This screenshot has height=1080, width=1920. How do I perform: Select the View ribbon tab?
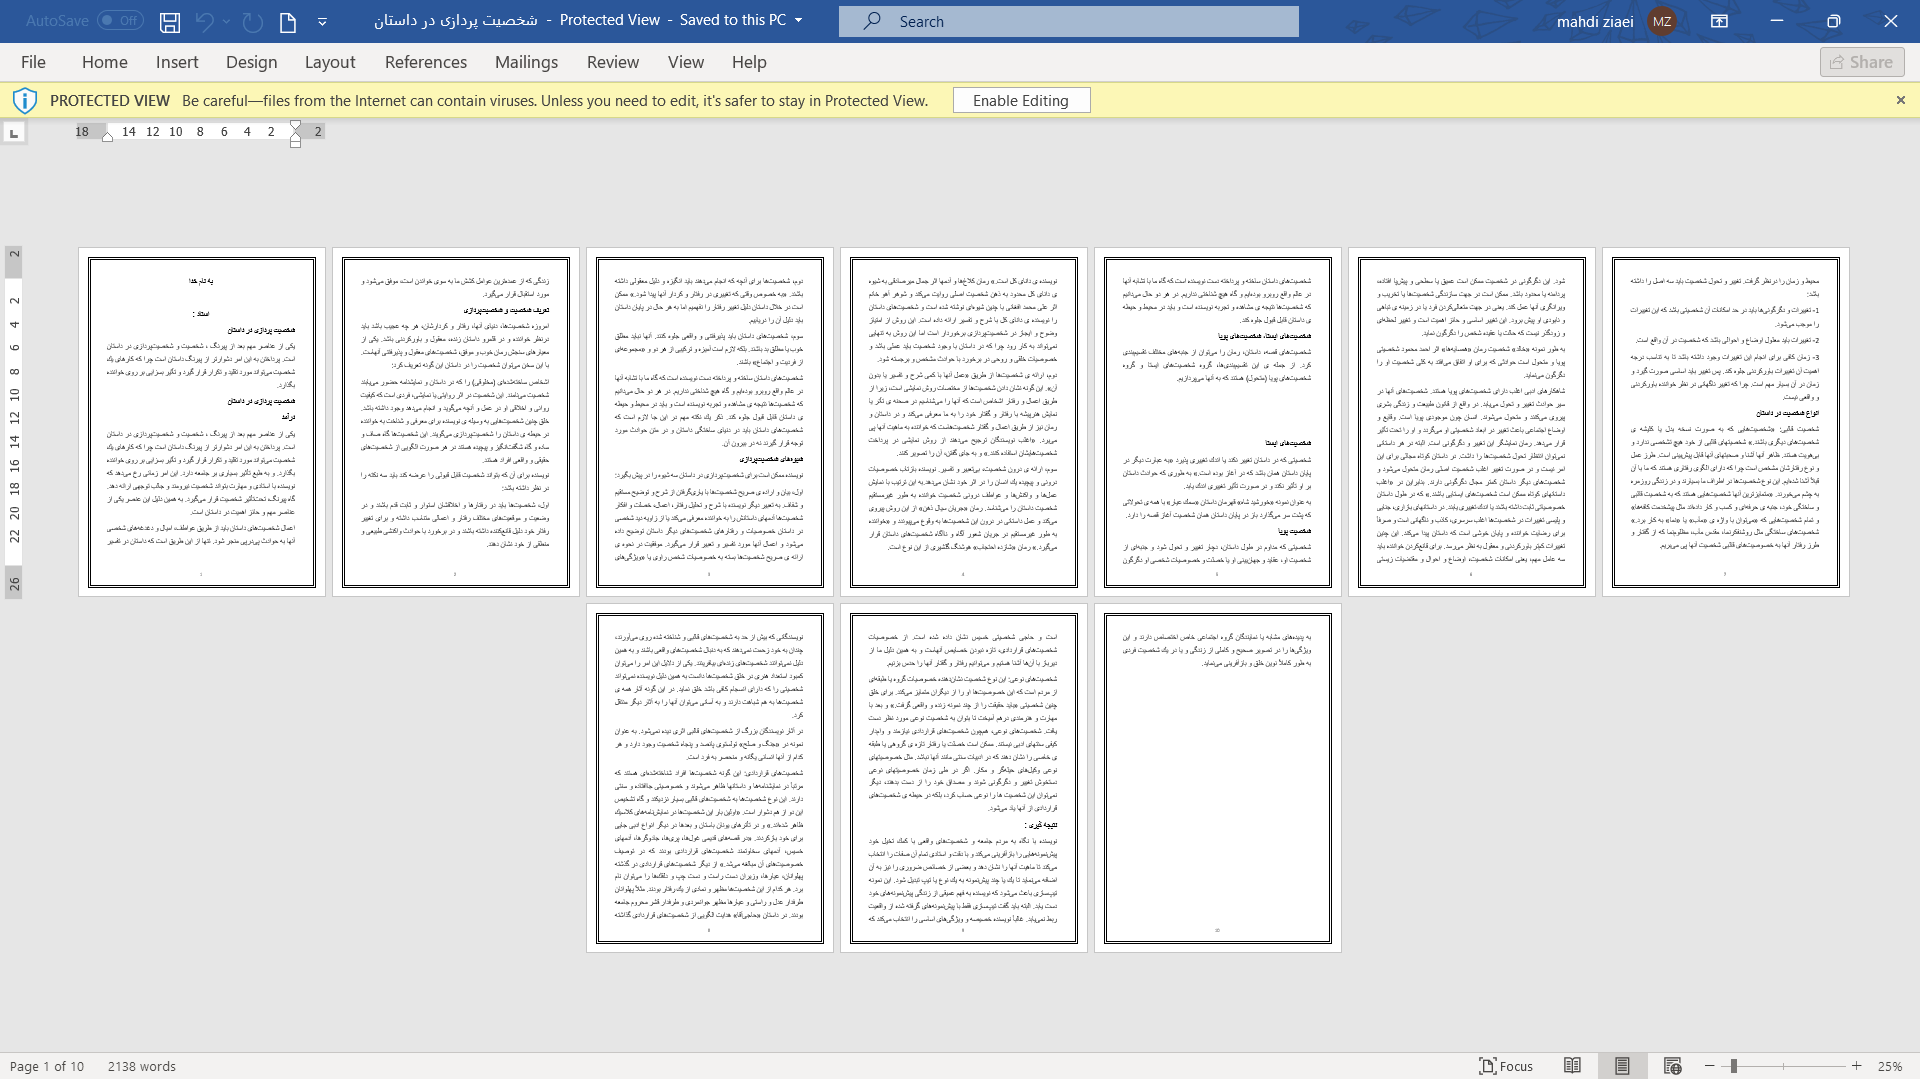tap(686, 61)
